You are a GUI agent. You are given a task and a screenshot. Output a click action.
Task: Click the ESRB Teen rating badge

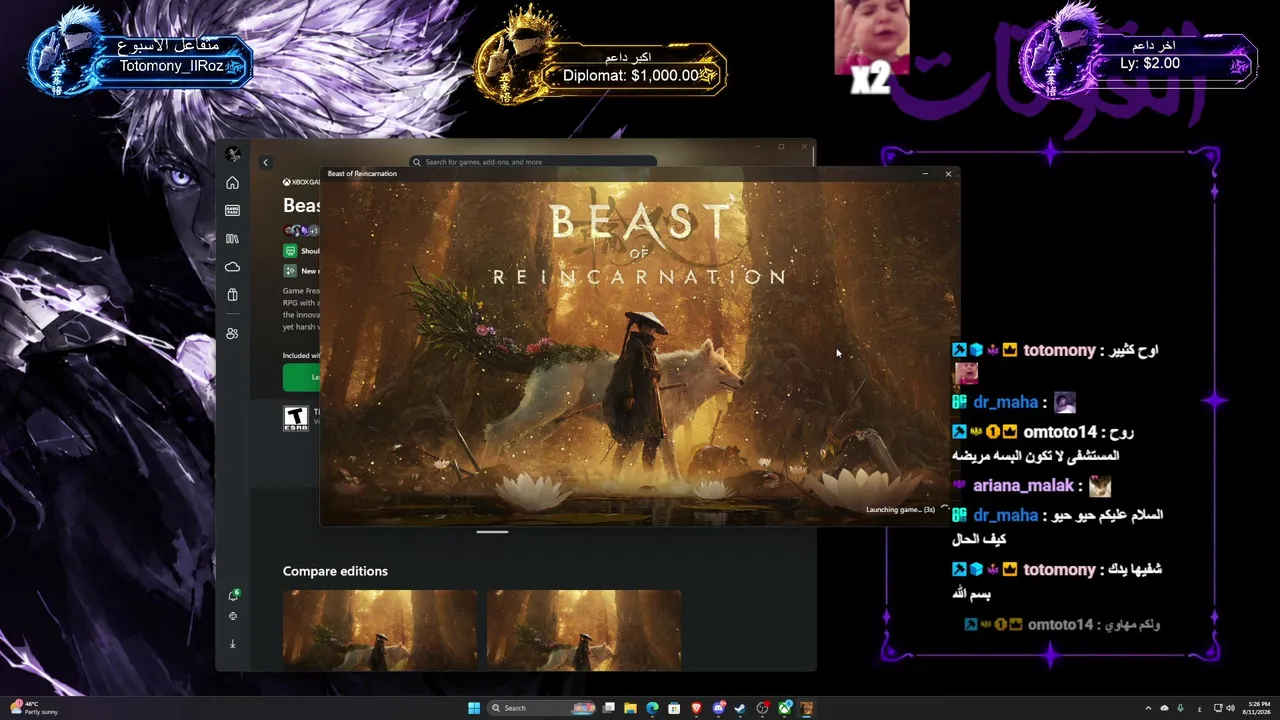295,417
